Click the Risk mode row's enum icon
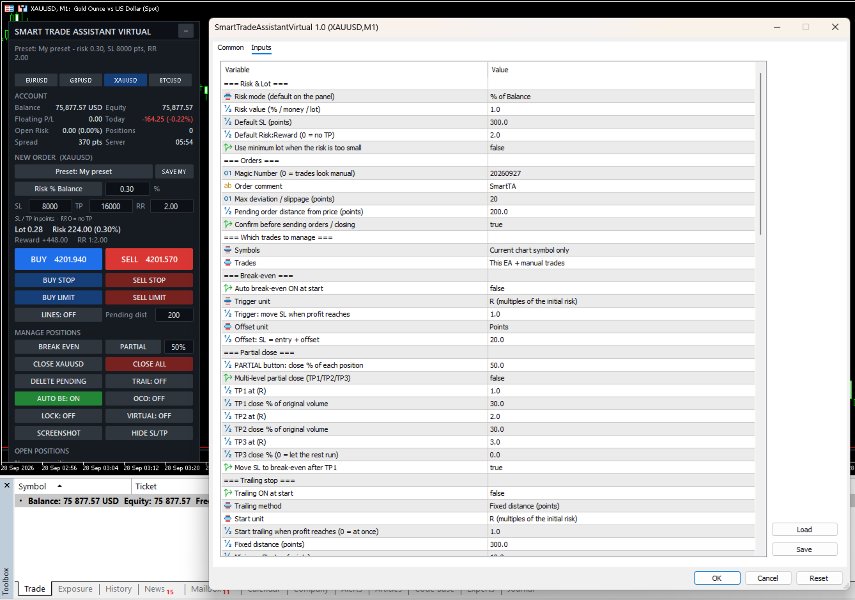The image size is (855, 600). pyautogui.click(x=228, y=97)
